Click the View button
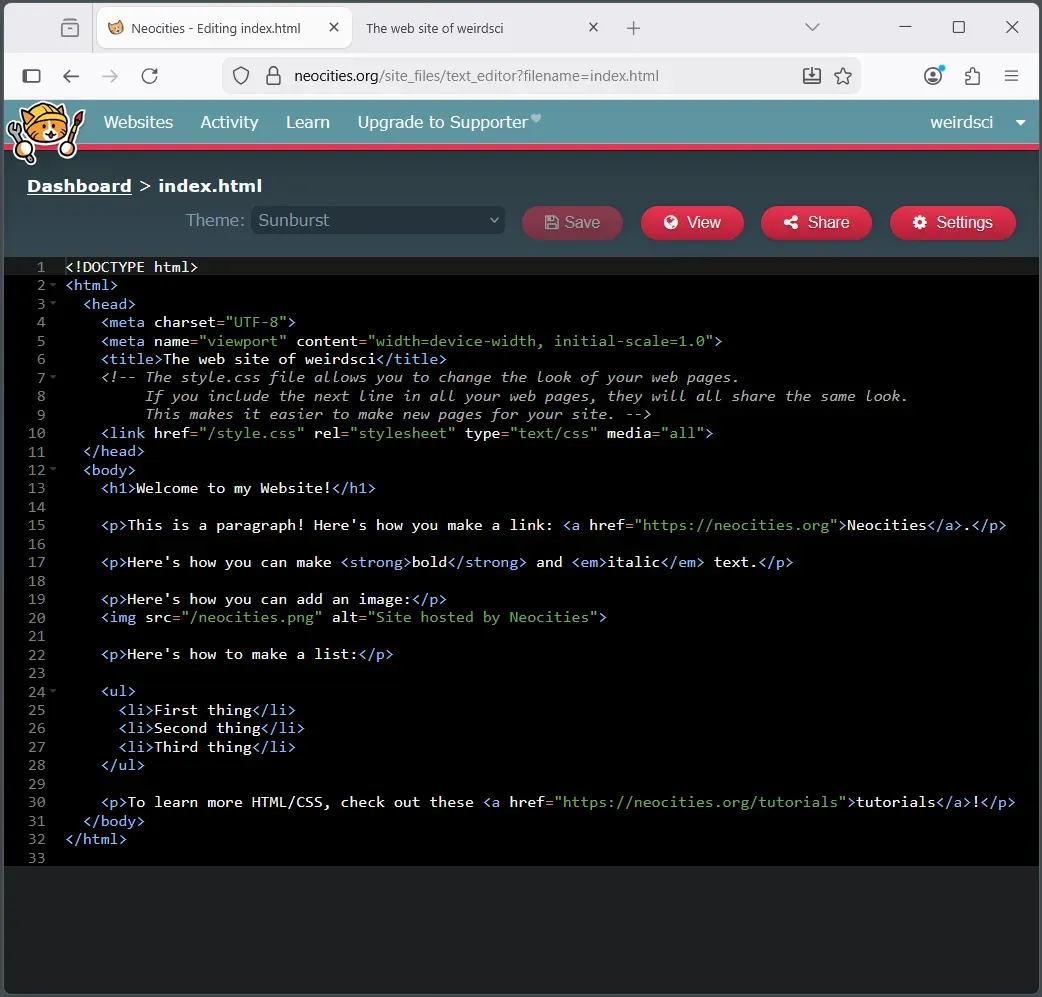Viewport: 1042px width, 997px height. pyautogui.click(x=692, y=222)
